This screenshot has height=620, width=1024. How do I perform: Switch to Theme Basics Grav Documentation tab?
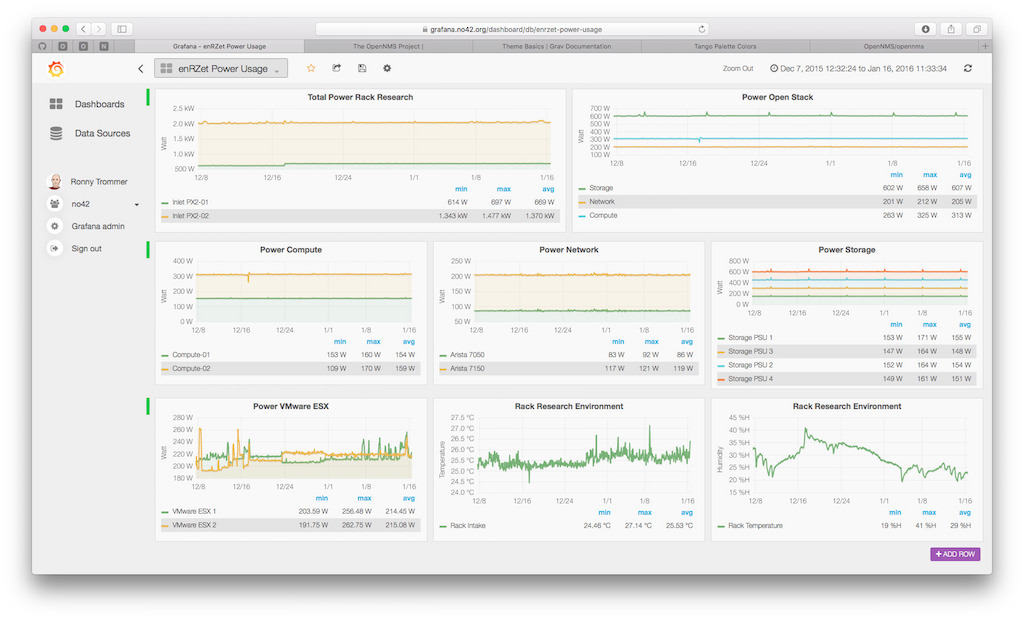pyautogui.click(x=556, y=46)
